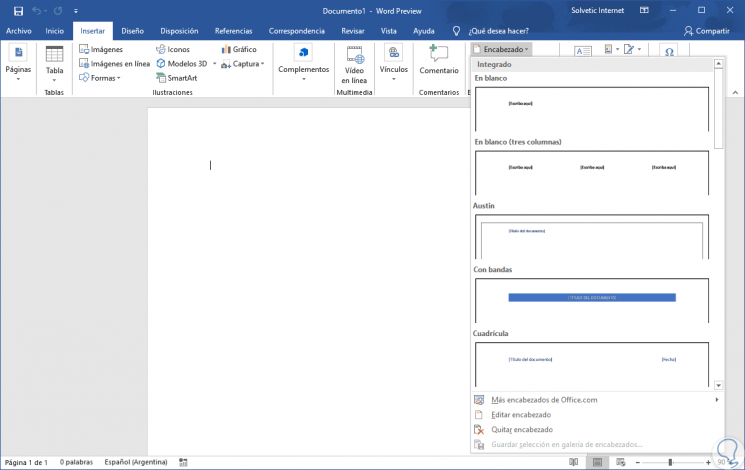Click the Solvetic Internet account name
This screenshot has height=470, width=745.
597,10
